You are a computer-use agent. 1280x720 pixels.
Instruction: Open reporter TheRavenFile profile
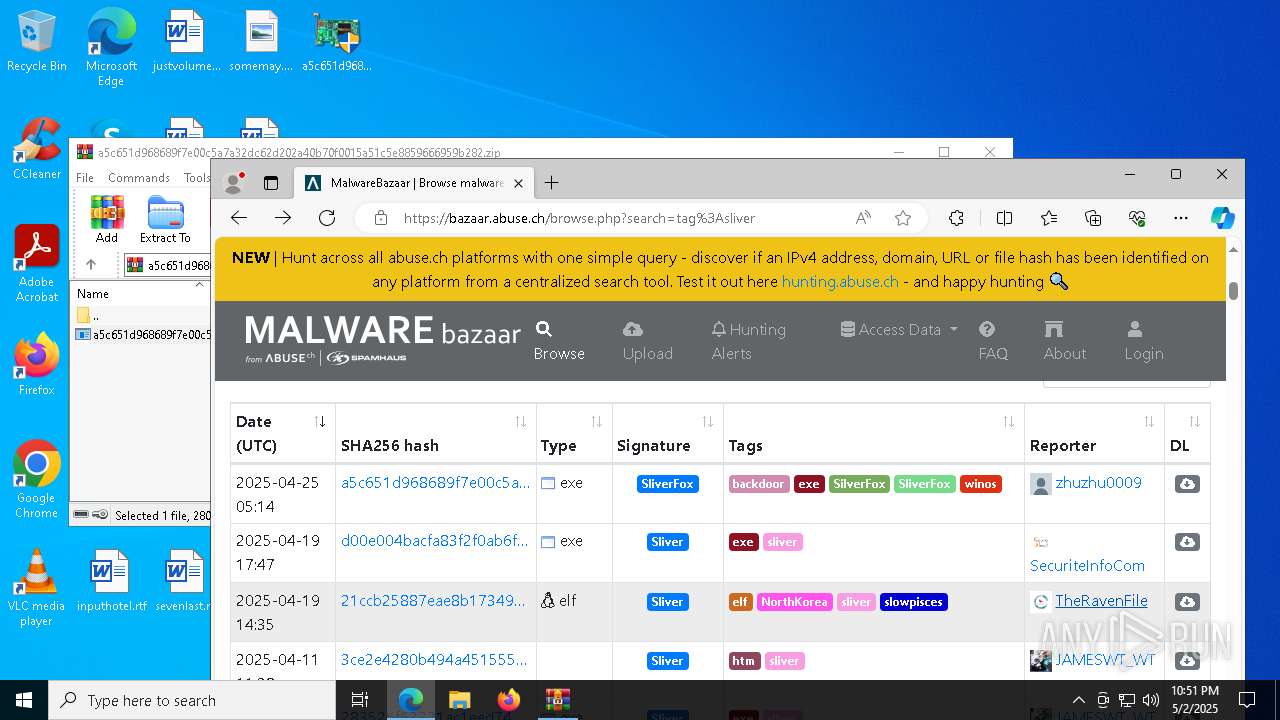point(1101,601)
